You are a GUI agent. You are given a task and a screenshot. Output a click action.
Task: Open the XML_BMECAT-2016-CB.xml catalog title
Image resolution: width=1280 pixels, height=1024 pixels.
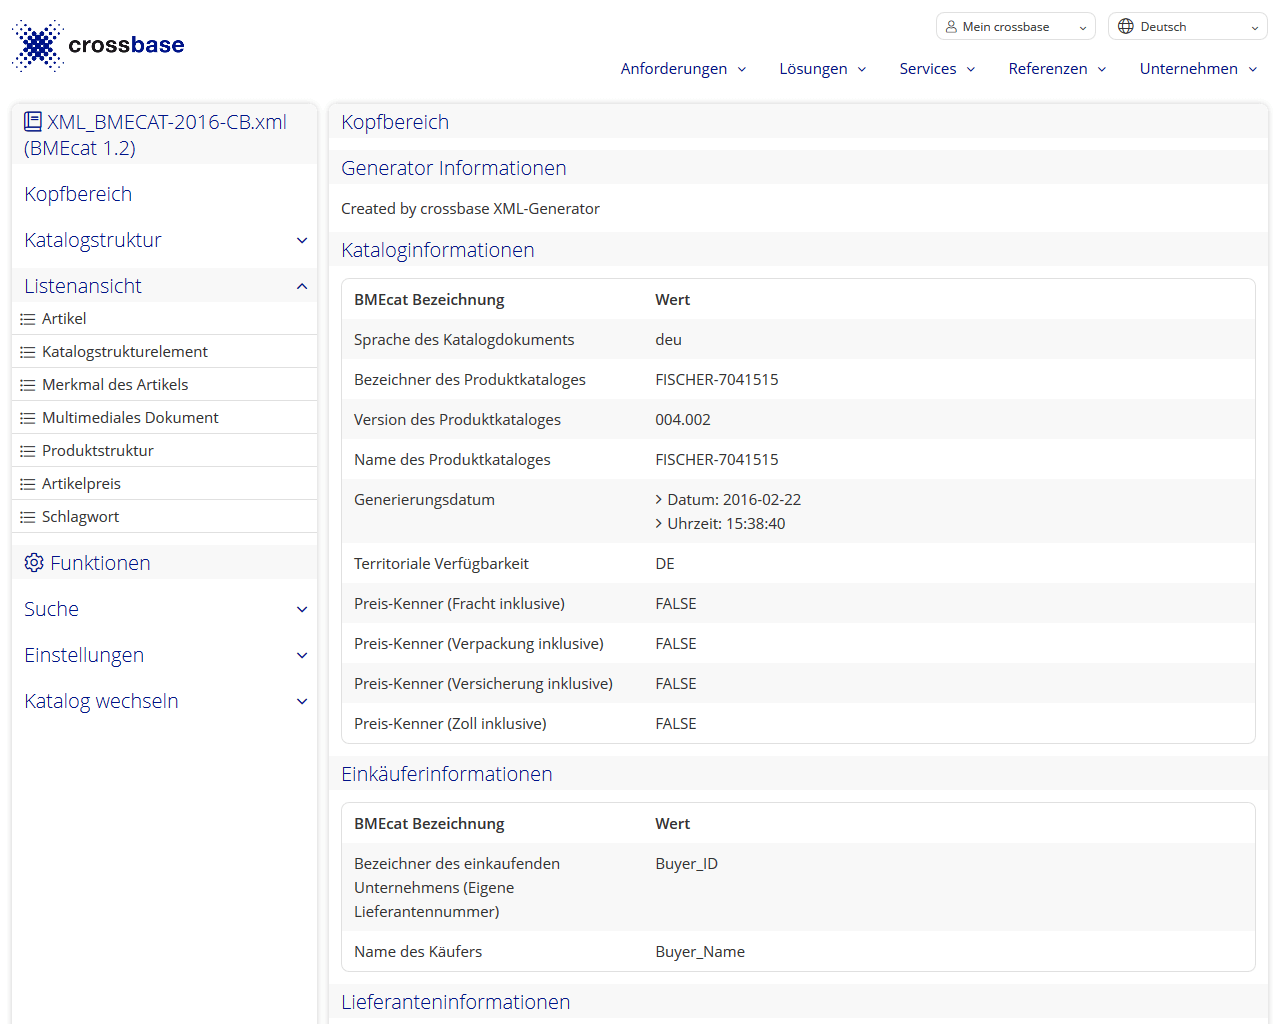[x=156, y=135]
